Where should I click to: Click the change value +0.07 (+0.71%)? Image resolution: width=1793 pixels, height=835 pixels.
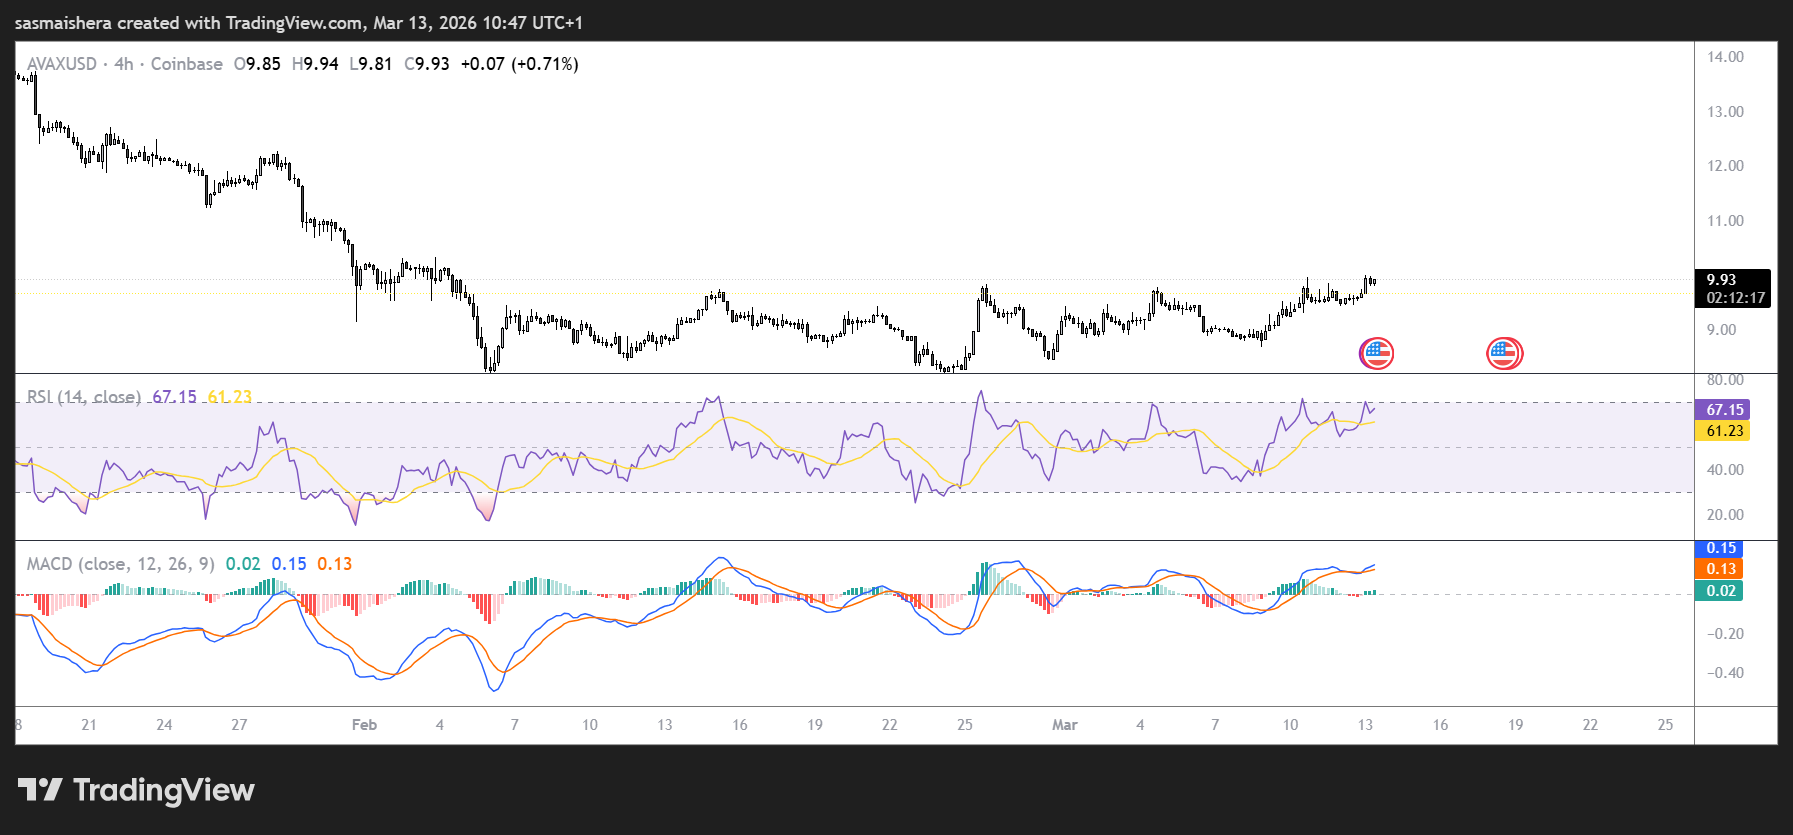tap(519, 64)
